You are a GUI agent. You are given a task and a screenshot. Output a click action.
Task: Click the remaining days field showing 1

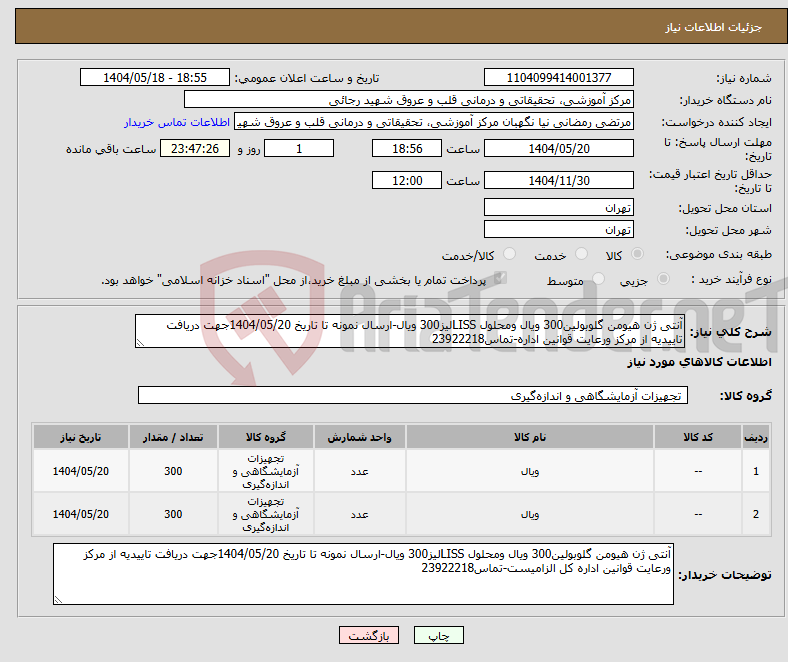pos(299,148)
